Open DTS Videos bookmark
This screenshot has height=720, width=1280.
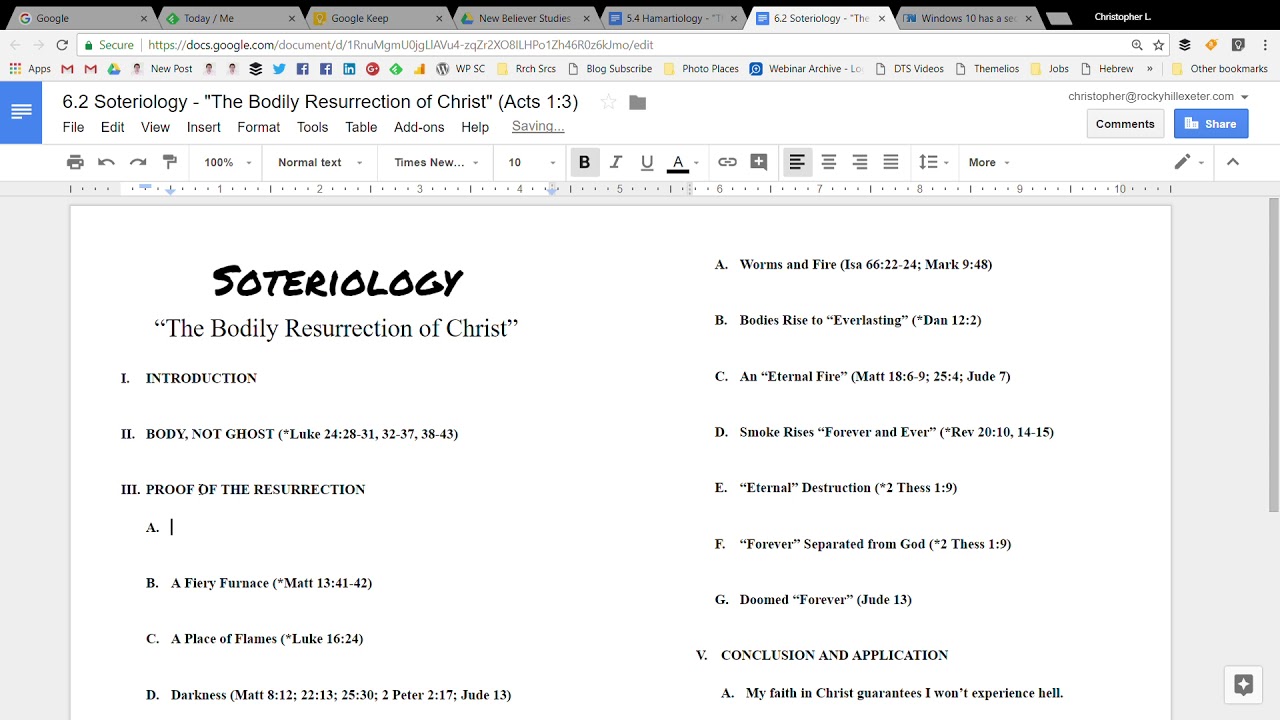909,69
